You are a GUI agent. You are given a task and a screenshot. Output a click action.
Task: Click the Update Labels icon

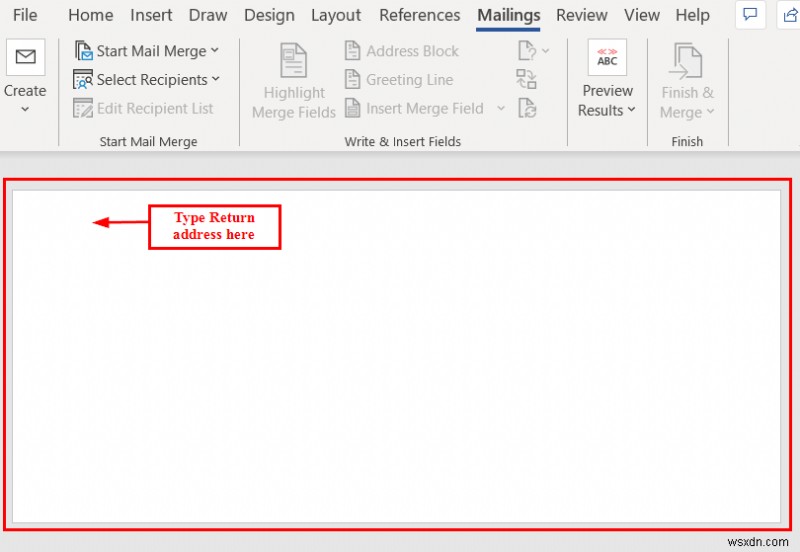(527, 108)
